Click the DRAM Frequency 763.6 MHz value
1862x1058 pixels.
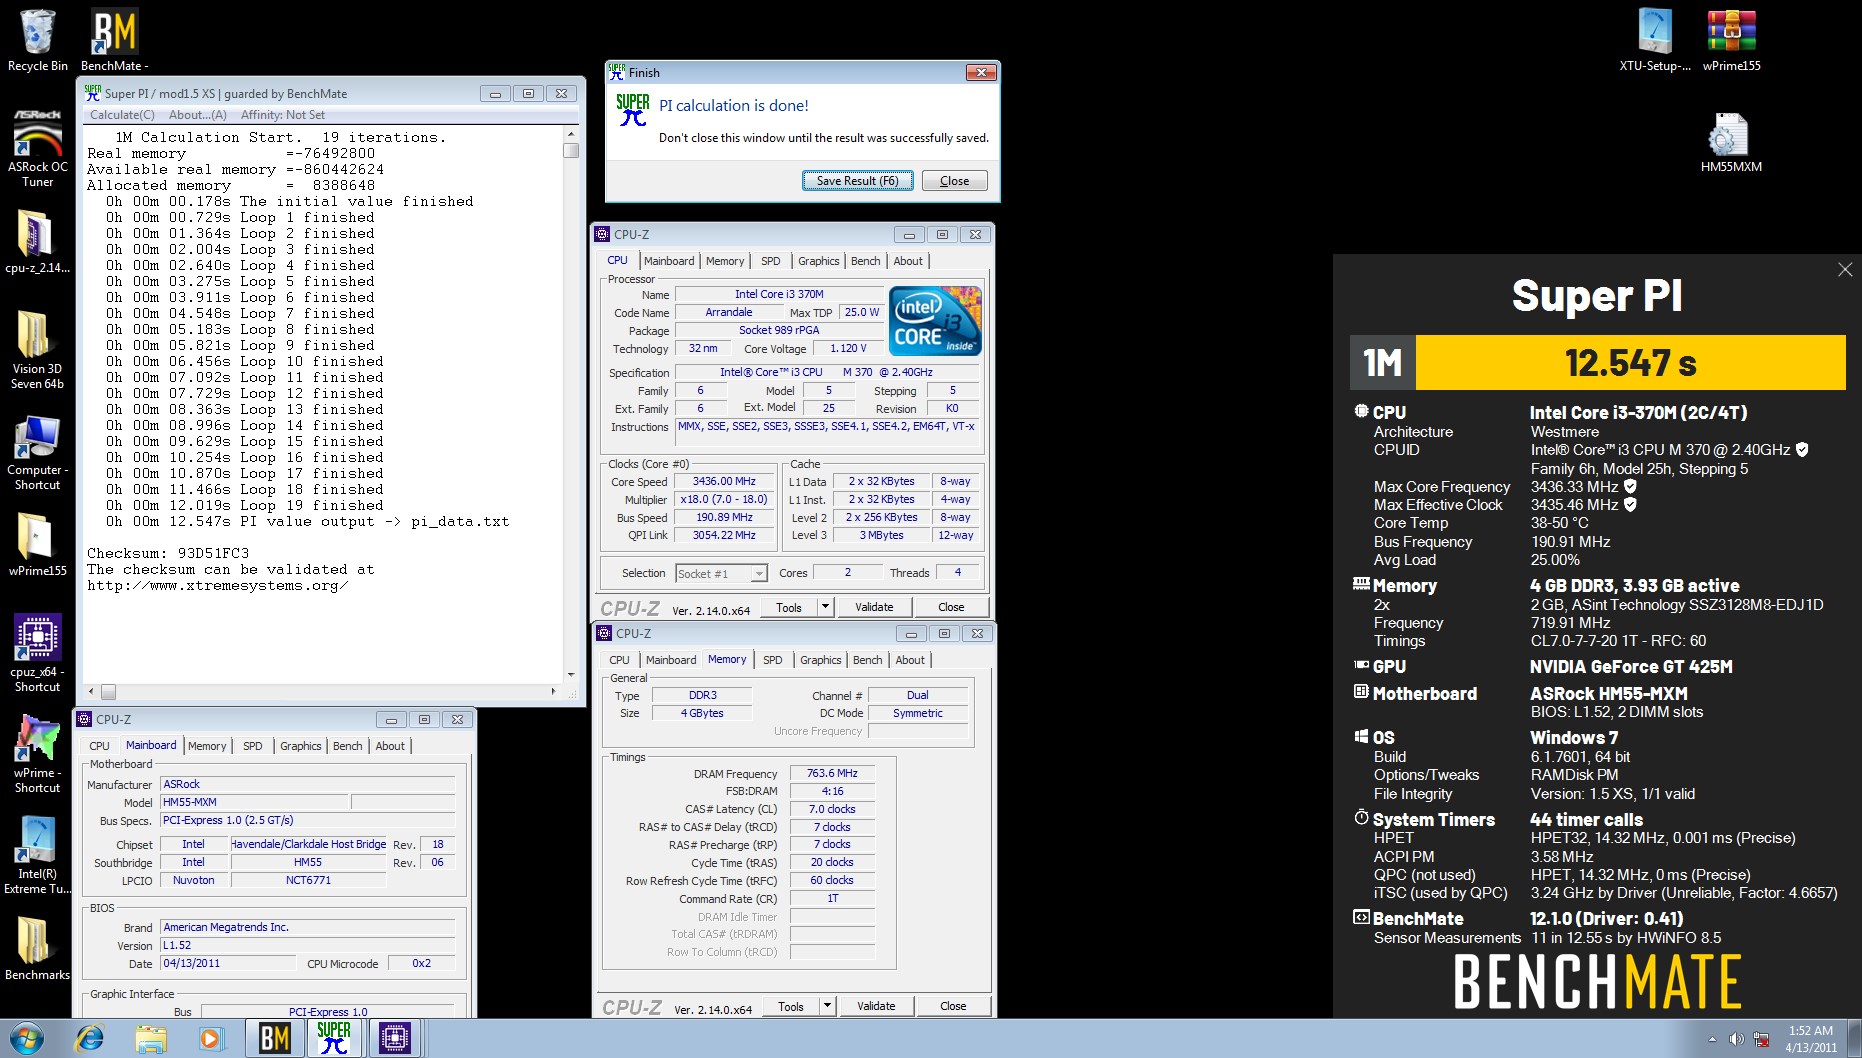point(832,773)
